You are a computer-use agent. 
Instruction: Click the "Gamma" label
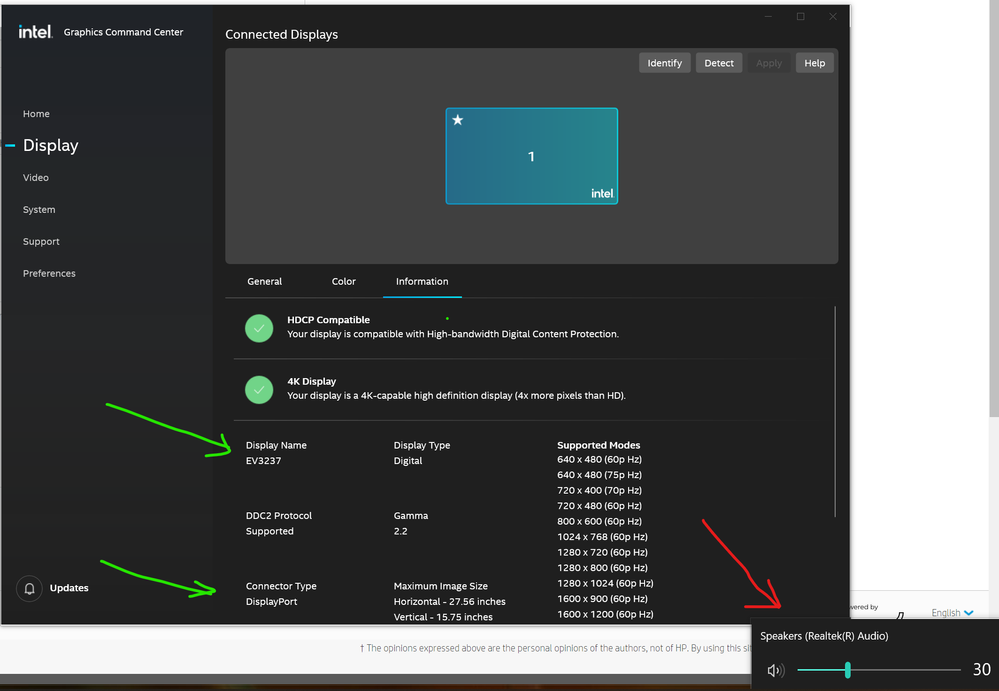pyautogui.click(x=411, y=516)
